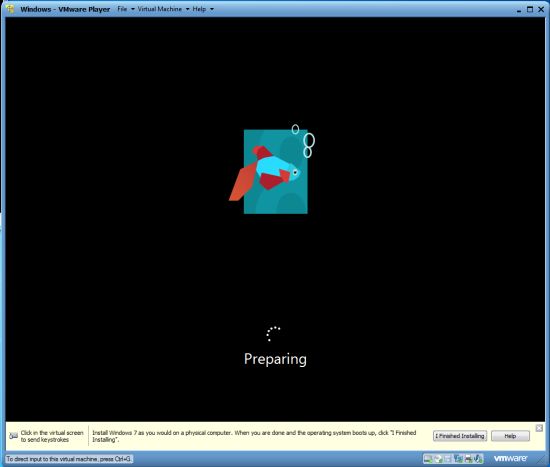550x467 pixels.
Task: Click "To direct input to this virtual machine" status text
Action: 69,459
